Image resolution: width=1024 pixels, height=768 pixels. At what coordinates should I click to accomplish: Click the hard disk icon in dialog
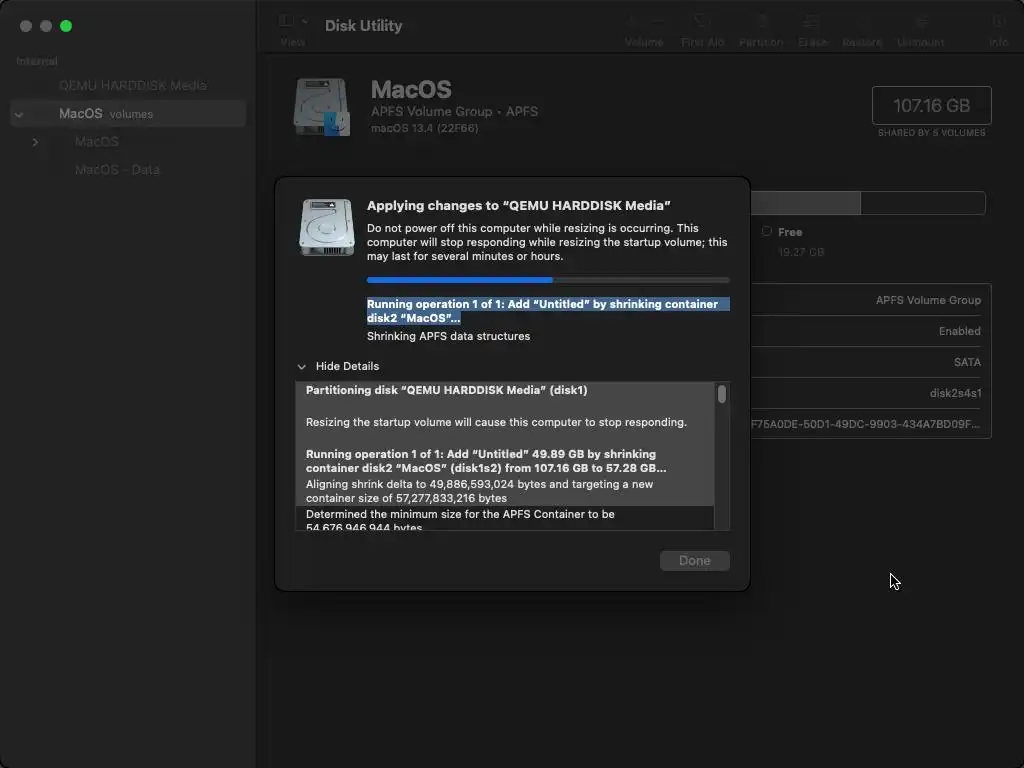327,227
